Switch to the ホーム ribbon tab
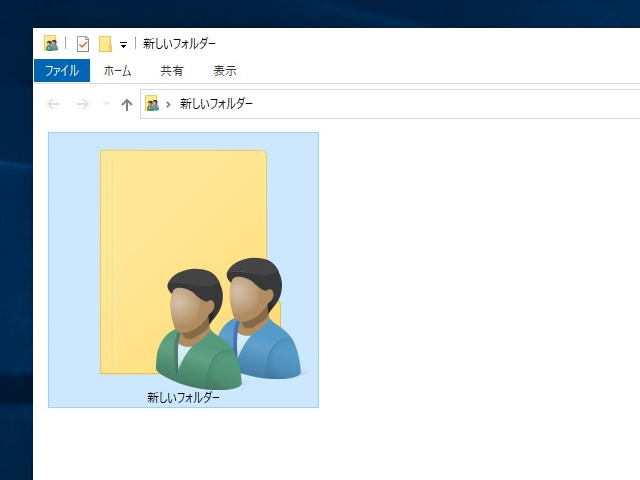This screenshot has width=640, height=480. coord(118,71)
